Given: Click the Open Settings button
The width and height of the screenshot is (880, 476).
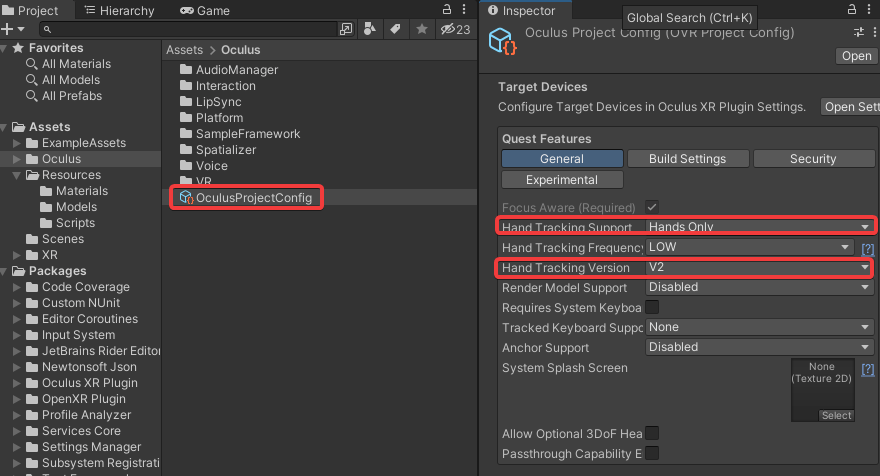Looking at the screenshot, I should pos(850,107).
